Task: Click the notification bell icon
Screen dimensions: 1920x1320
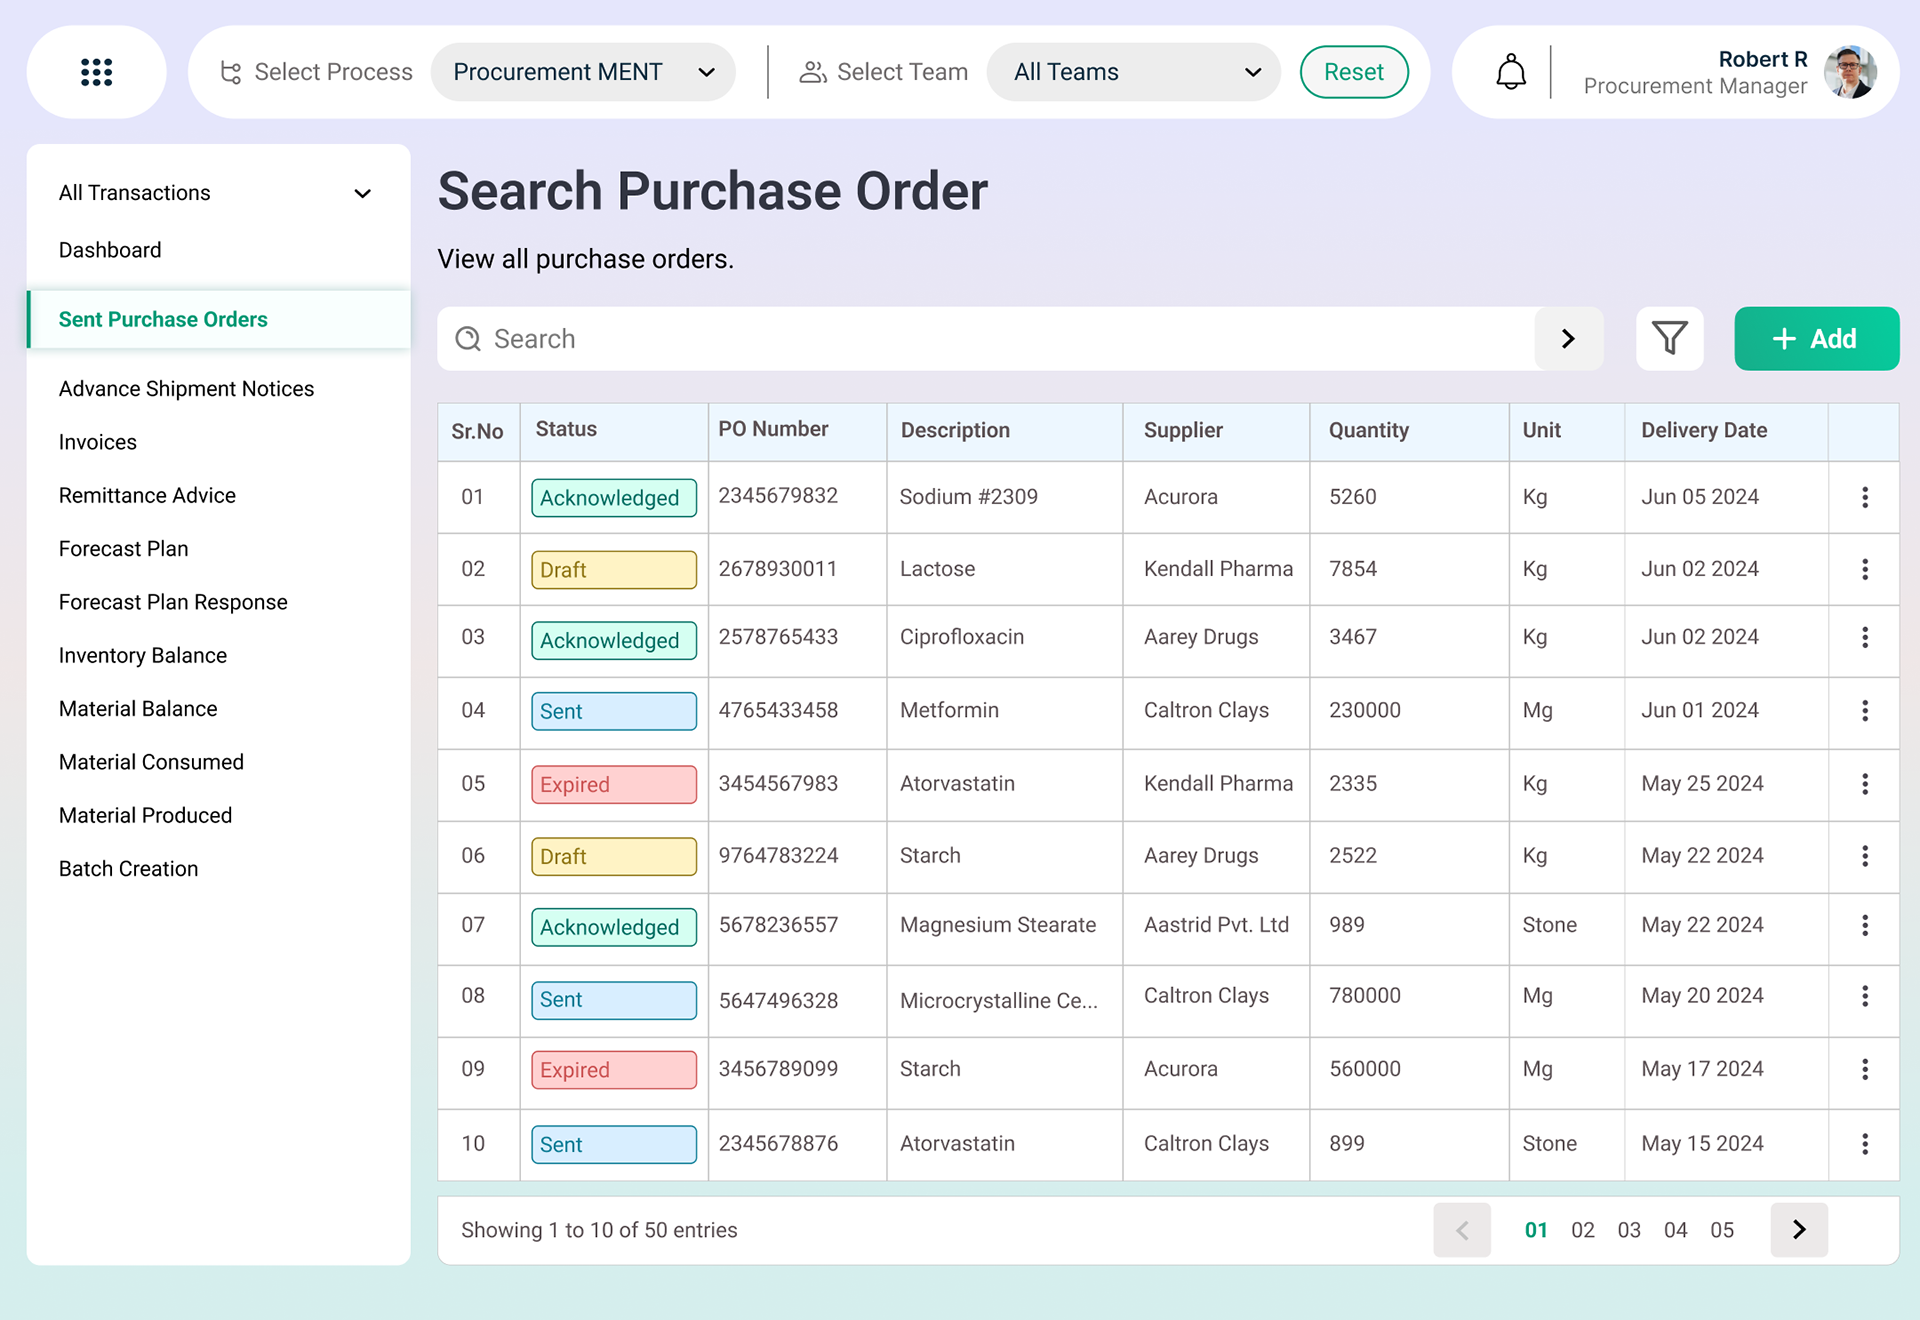Action: 1510,72
